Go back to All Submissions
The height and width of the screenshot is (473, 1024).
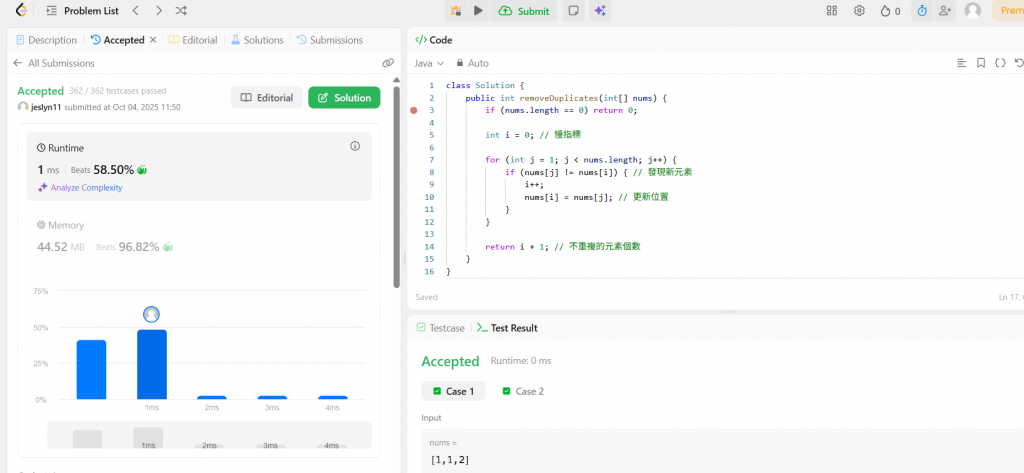[x=54, y=63]
